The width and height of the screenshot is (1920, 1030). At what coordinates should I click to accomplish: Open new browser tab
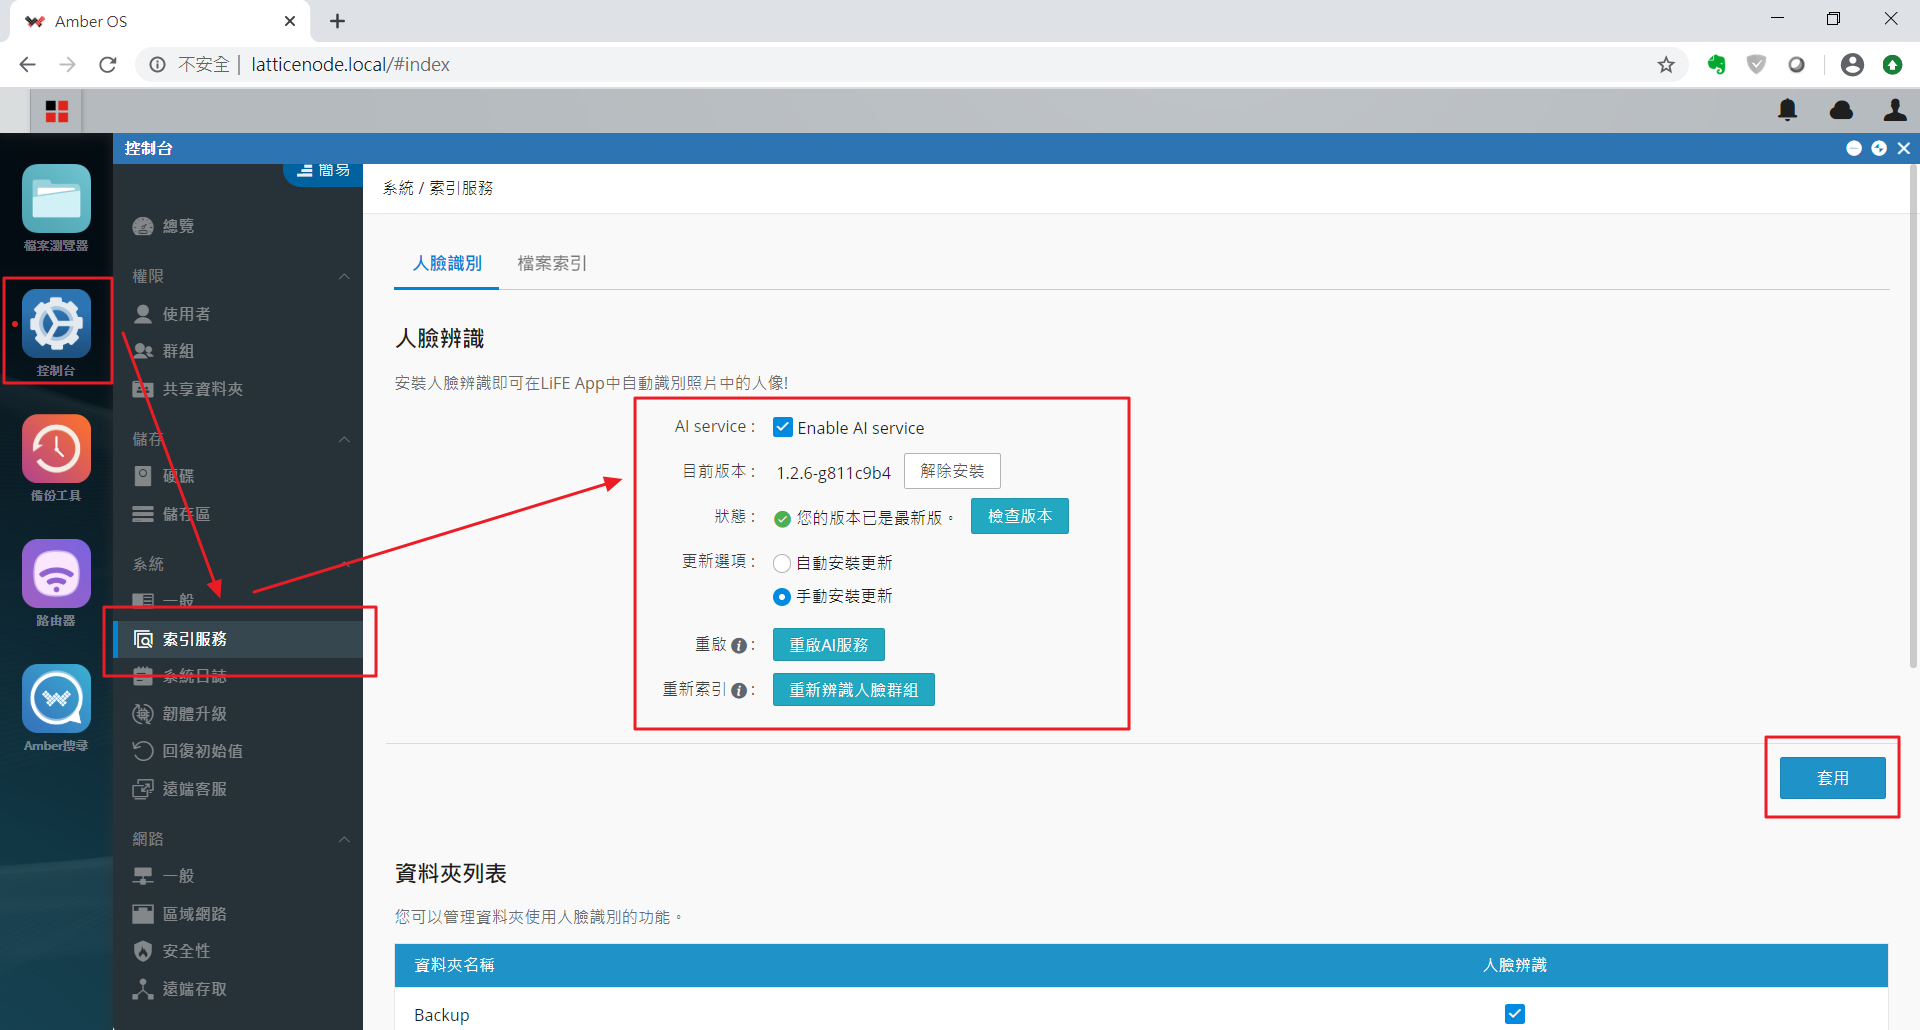[x=337, y=21]
